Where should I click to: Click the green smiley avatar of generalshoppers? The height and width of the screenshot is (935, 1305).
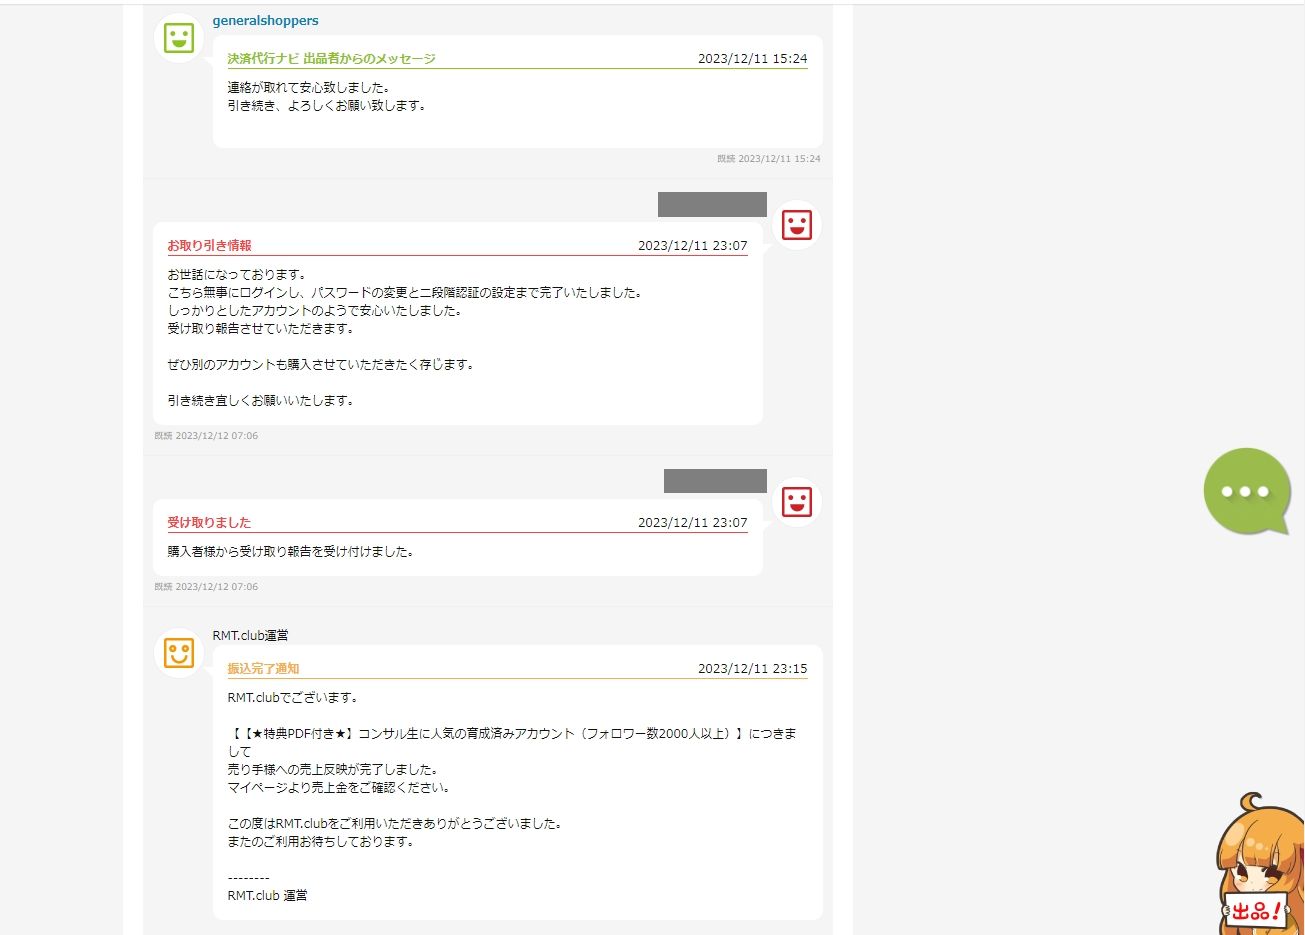(179, 39)
